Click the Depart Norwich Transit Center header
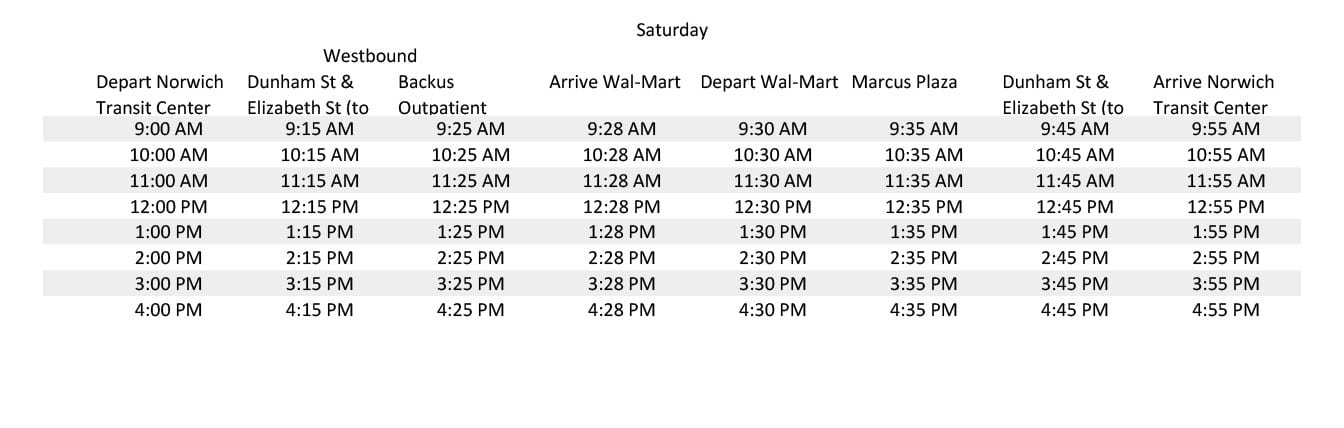The width and height of the screenshot is (1344, 428). pyautogui.click(x=160, y=95)
